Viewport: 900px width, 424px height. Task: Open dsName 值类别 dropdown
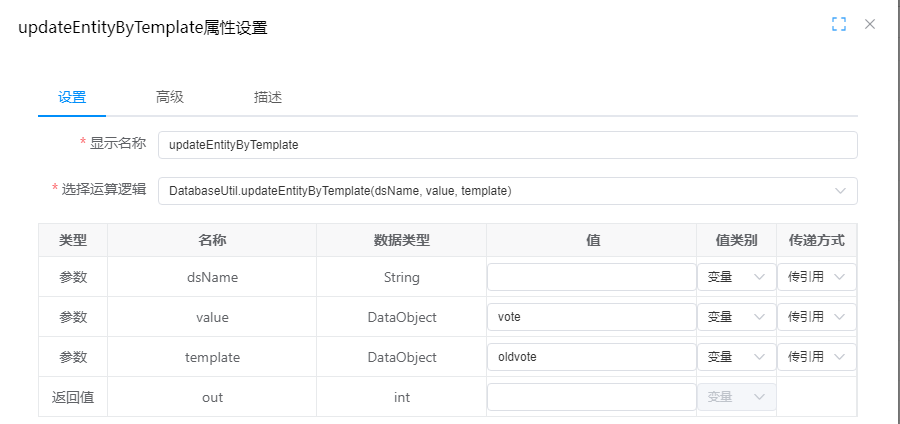(x=735, y=277)
